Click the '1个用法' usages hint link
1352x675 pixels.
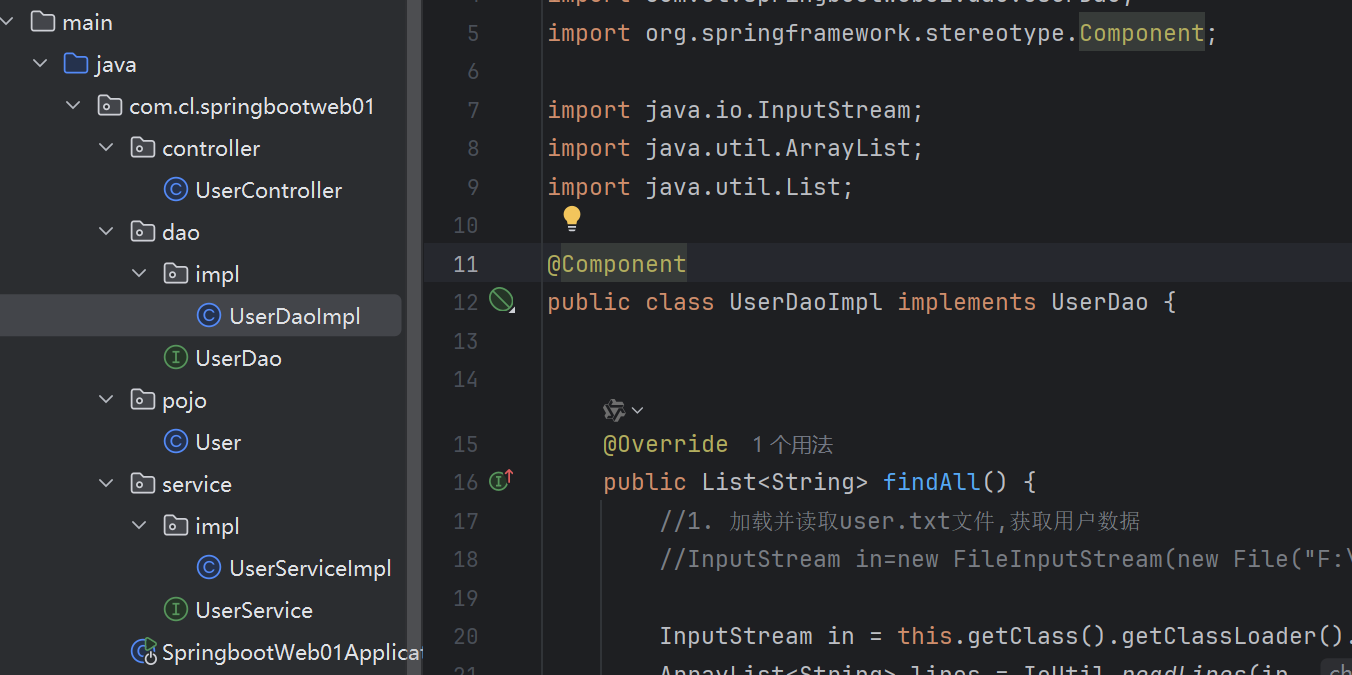792,444
